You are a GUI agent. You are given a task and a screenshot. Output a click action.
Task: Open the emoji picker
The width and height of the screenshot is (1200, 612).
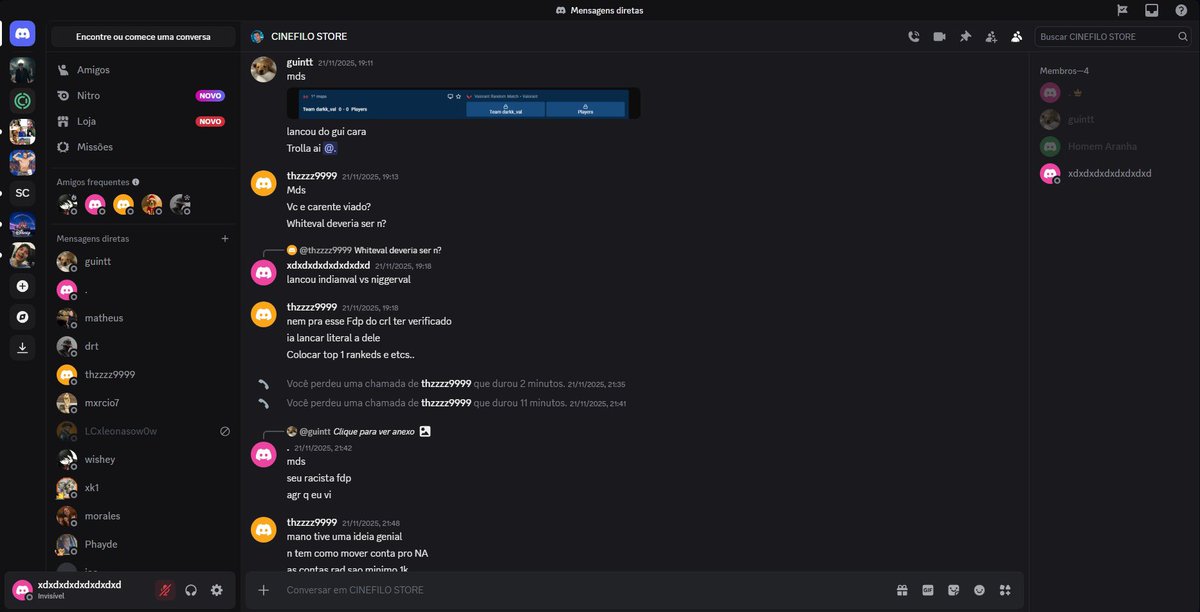979,590
